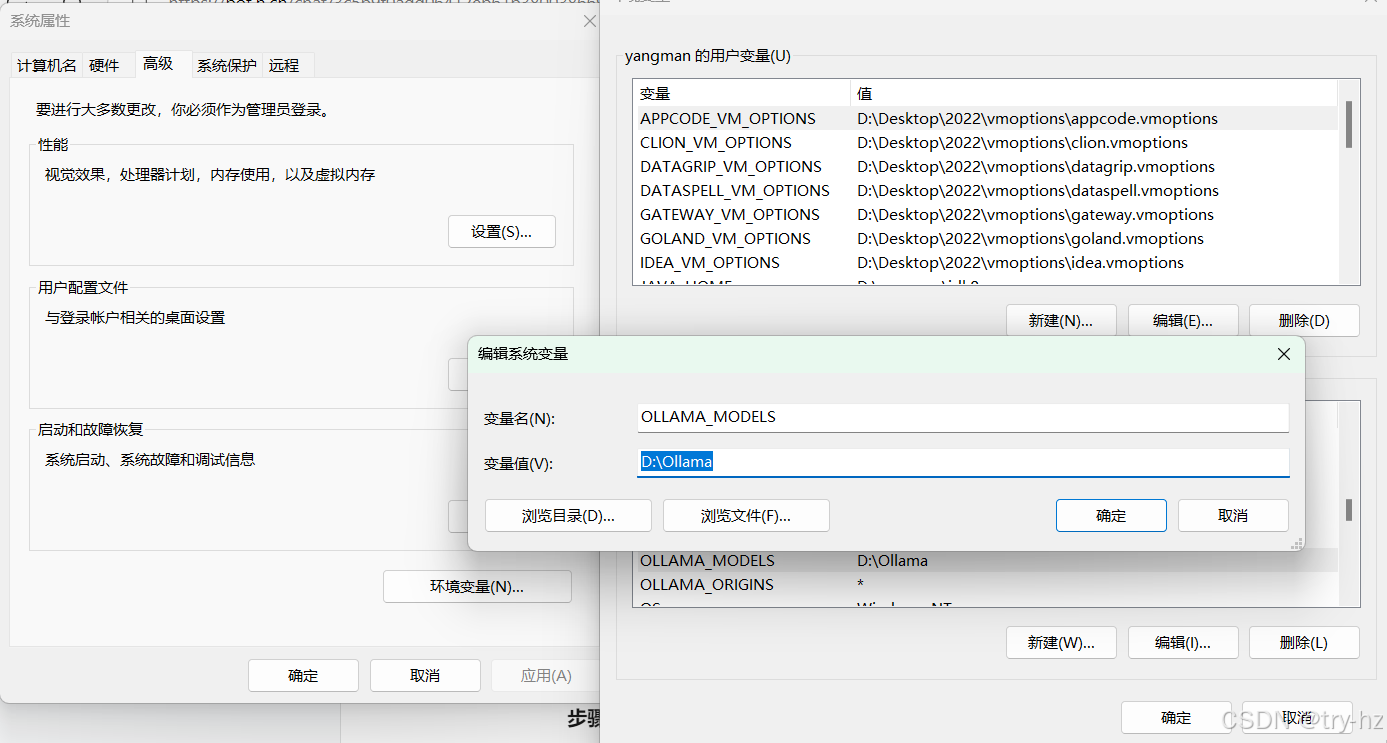This screenshot has height=743, width=1387.
Task: Click the 变量名(N) input field
Action: (963, 417)
